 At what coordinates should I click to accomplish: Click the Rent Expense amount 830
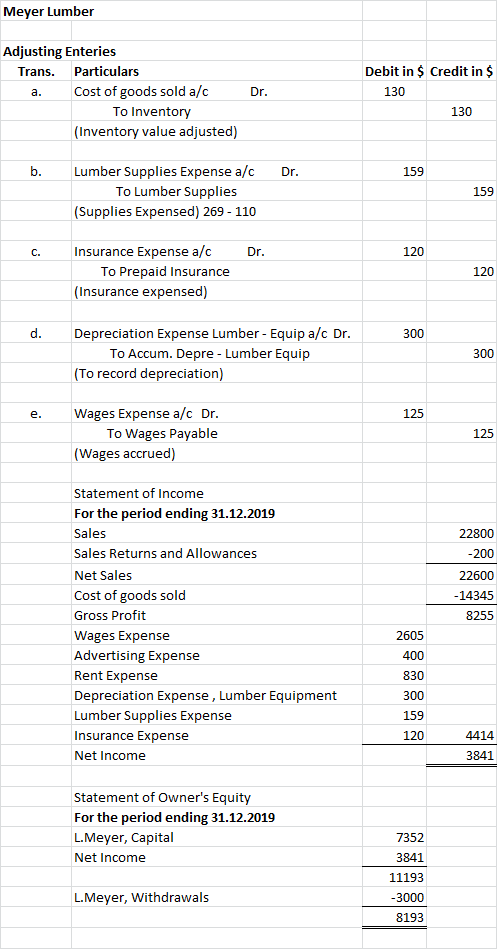pos(413,675)
